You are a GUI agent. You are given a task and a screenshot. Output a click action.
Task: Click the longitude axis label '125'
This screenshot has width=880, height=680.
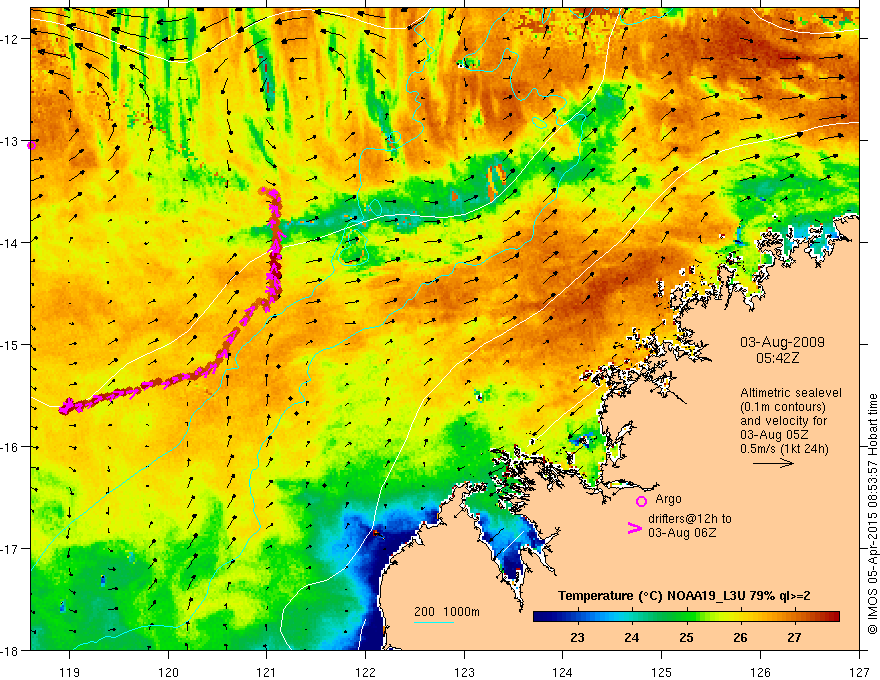[662, 672]
